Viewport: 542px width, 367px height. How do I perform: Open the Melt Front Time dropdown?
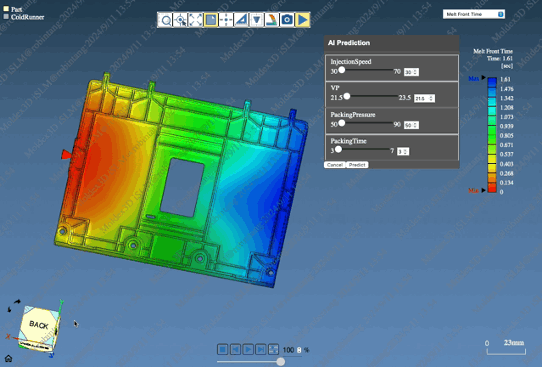pos(474,14)
